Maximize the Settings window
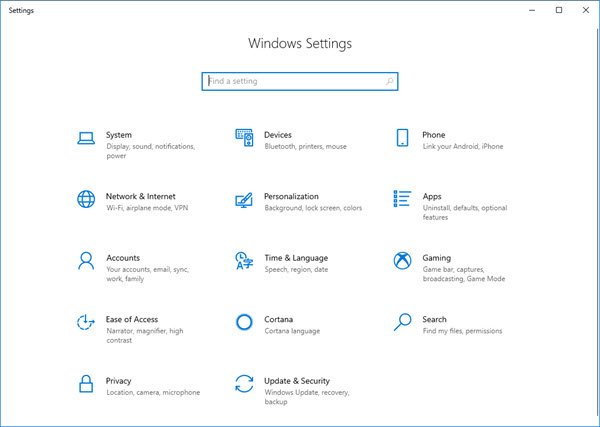 tap(559, 10)
